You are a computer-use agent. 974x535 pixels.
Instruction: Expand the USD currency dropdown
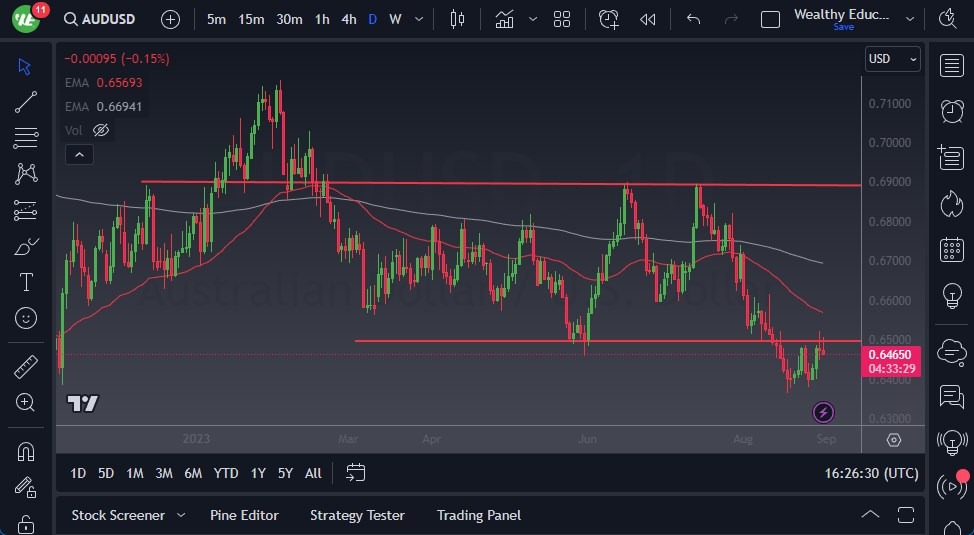coord(892,59)
